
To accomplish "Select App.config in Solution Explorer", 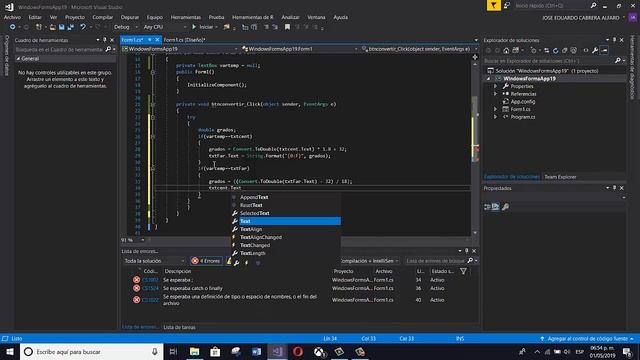I will coord(522,102).
